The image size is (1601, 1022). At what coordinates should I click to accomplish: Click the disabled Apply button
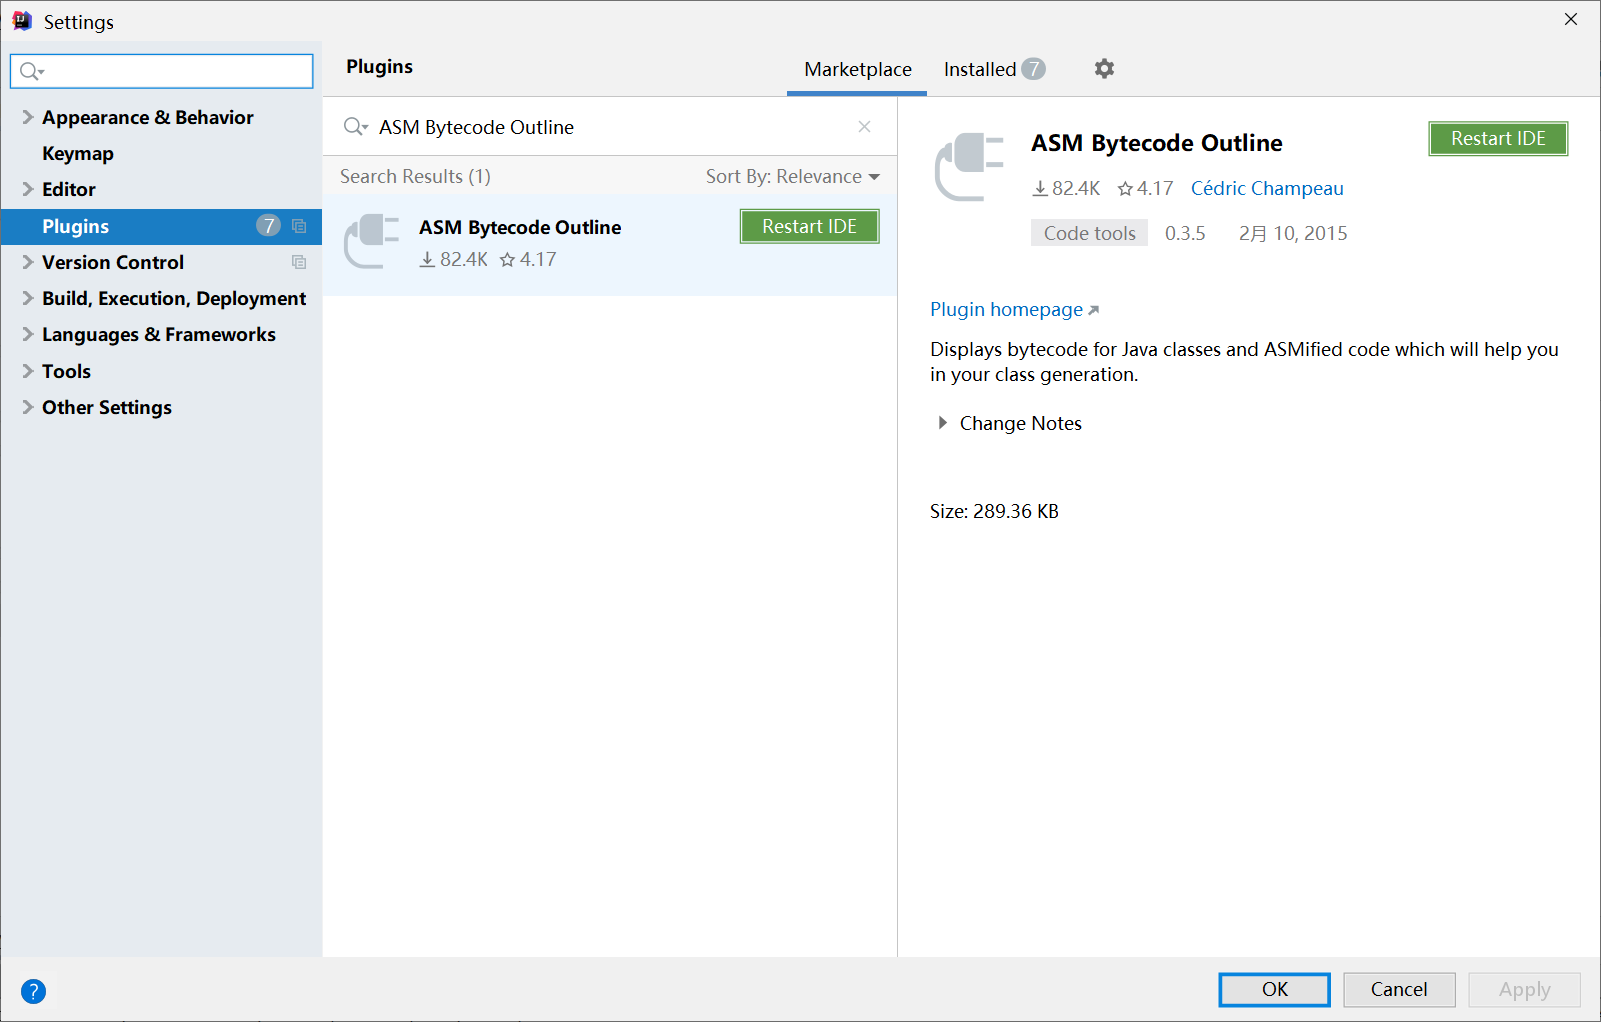[1524, 989]
